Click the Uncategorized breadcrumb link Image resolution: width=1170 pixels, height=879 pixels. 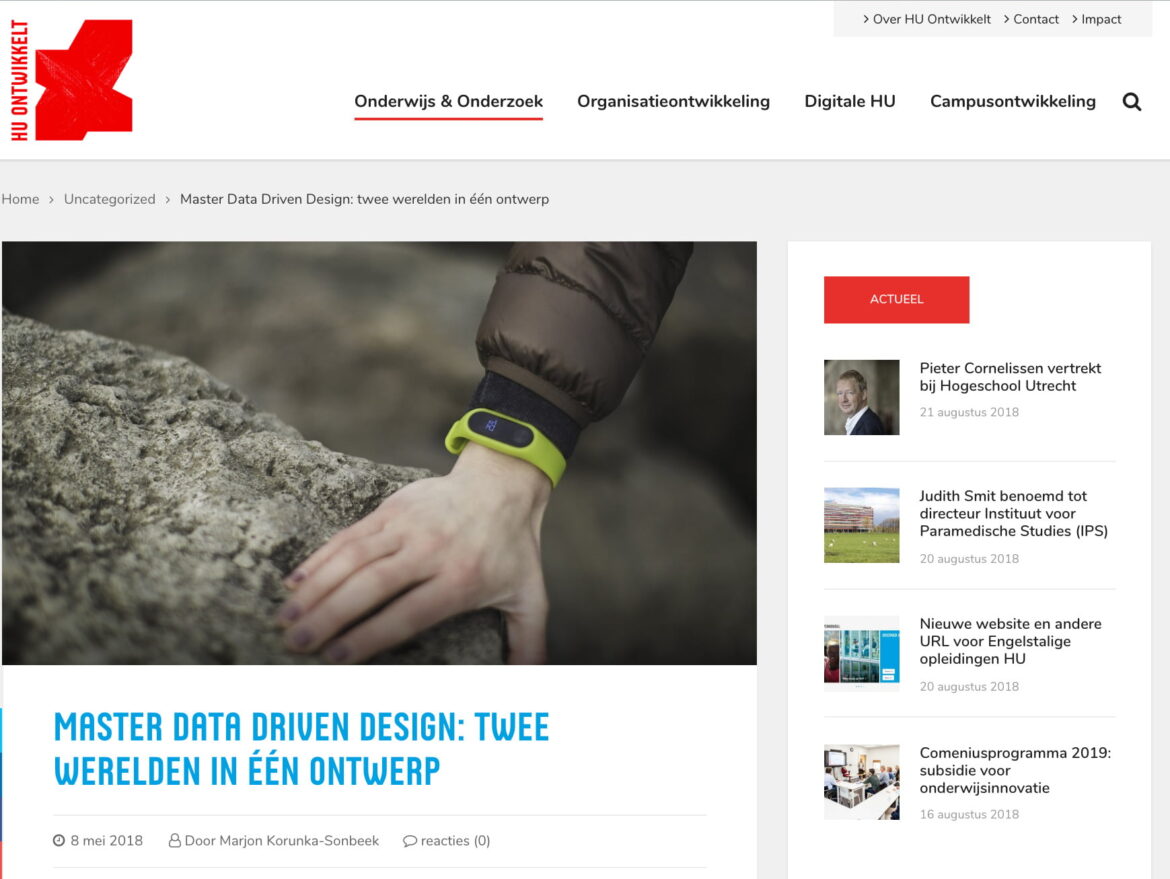pos(109,199)
